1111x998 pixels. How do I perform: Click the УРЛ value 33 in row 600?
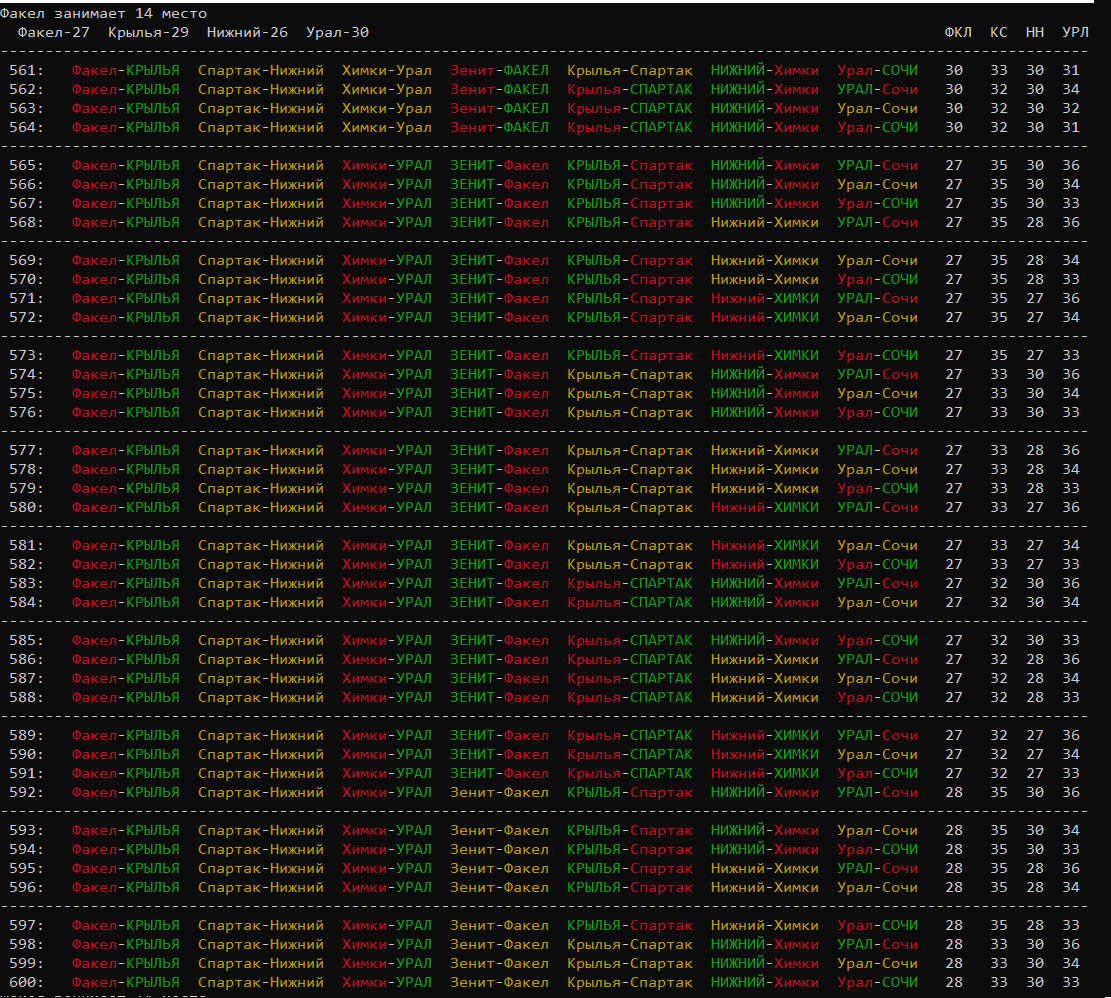coord(1071,982)
